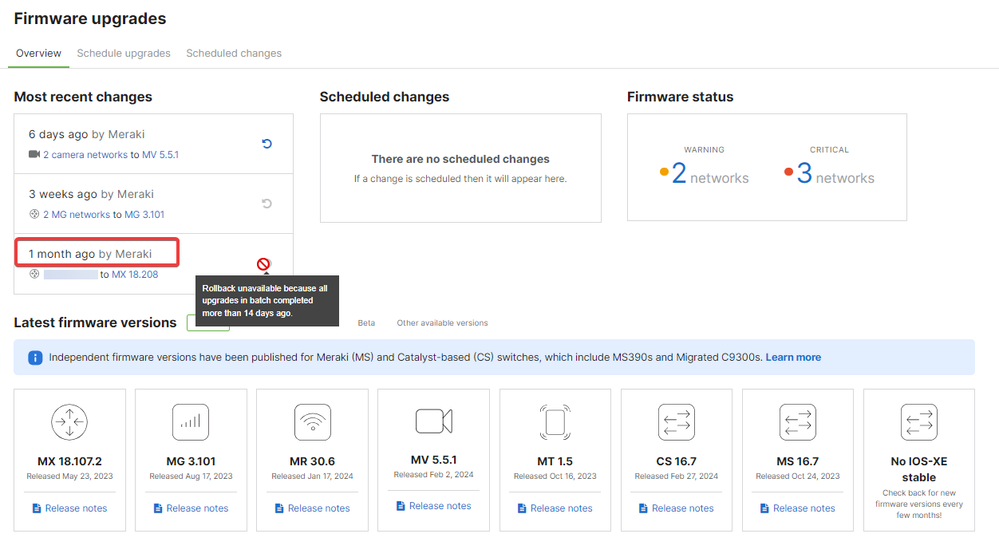Click the CS switch icon
Screen dimensions: 999x546
click(676, 422)
